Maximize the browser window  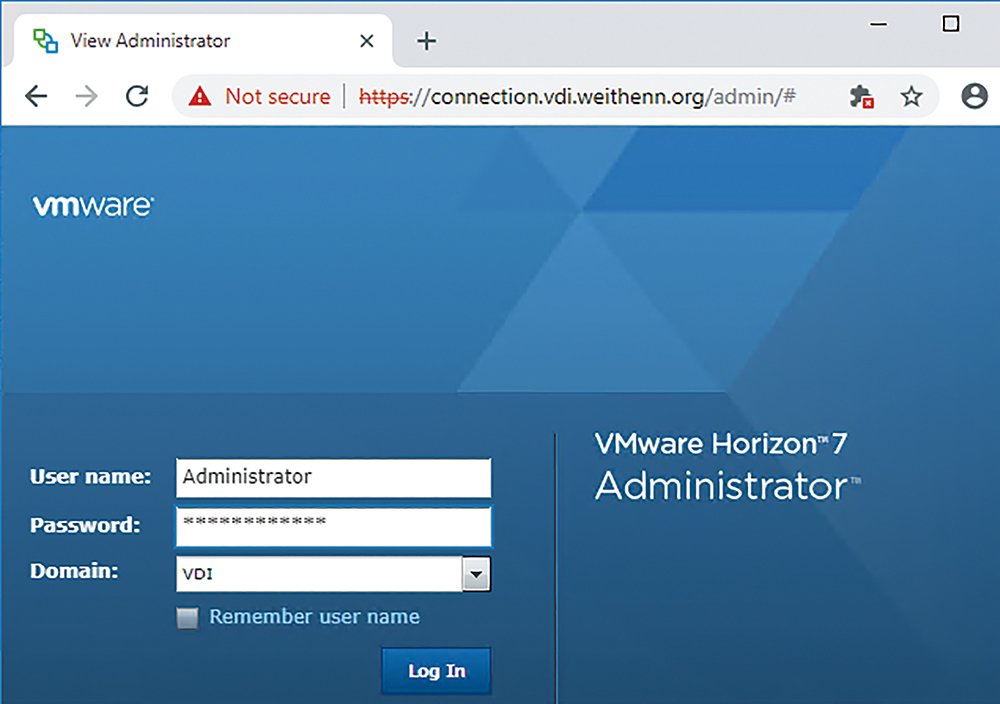951,24
